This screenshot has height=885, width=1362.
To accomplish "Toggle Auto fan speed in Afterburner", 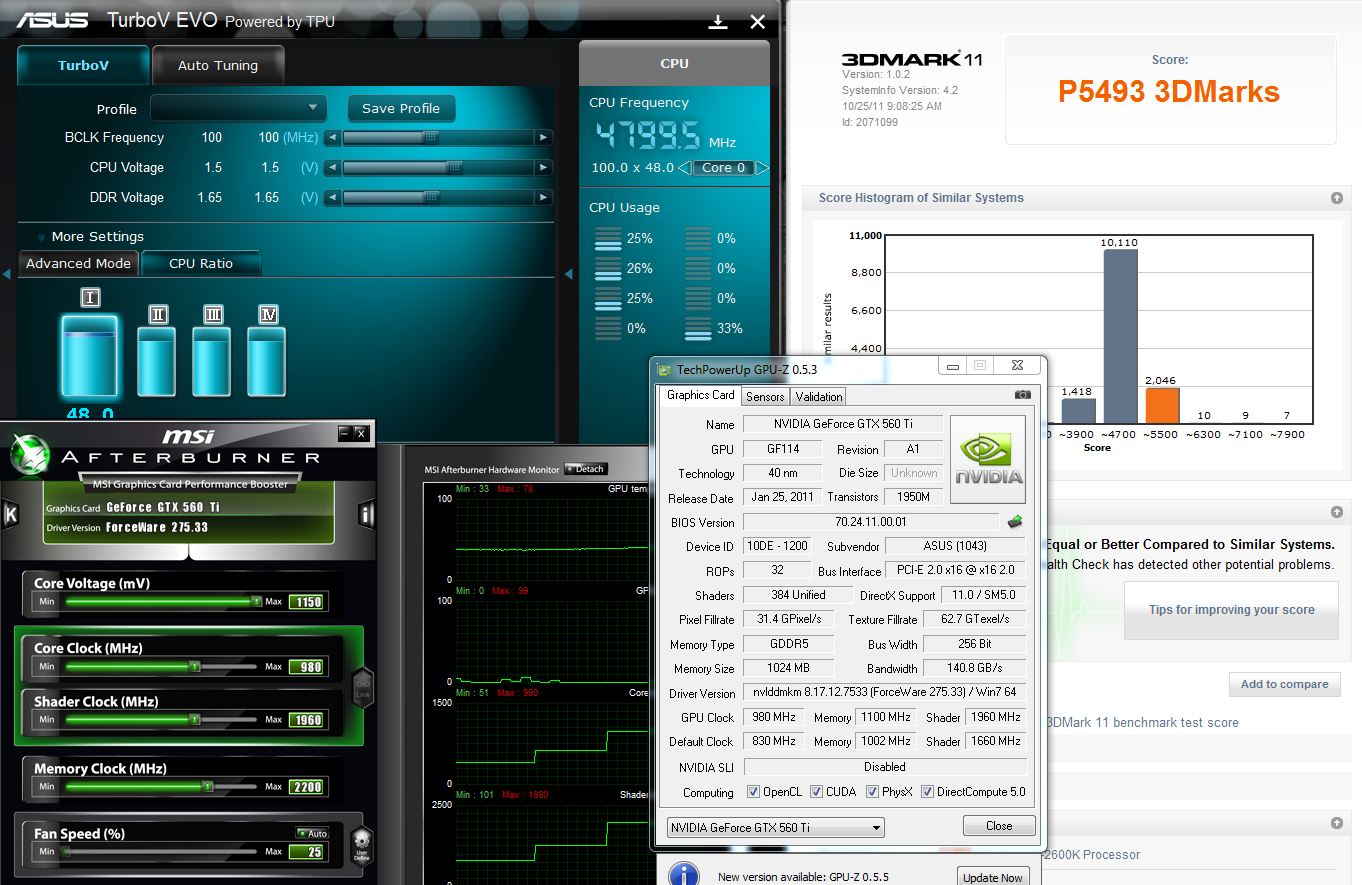I will pyautogui.click(x=312, y=833).
